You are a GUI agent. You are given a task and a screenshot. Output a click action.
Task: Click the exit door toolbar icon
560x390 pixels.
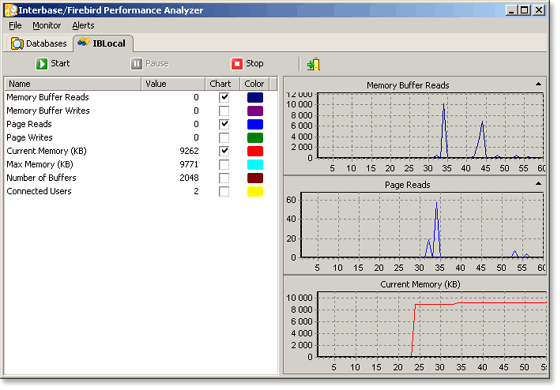pos(313,64)
